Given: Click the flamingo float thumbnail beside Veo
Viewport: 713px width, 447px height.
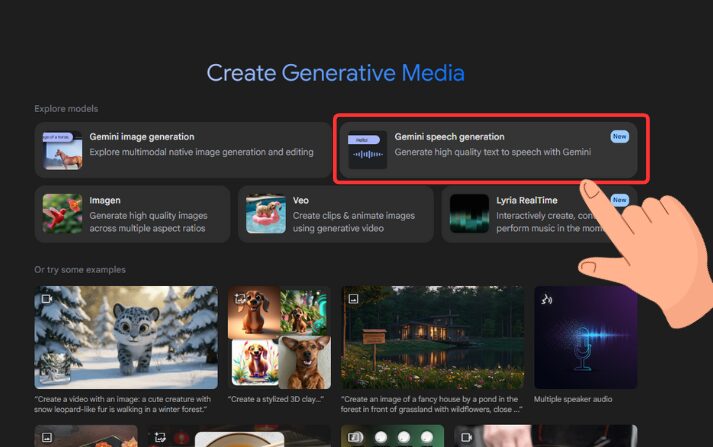Looking at the screenshot, I should (x=266, y=214).
